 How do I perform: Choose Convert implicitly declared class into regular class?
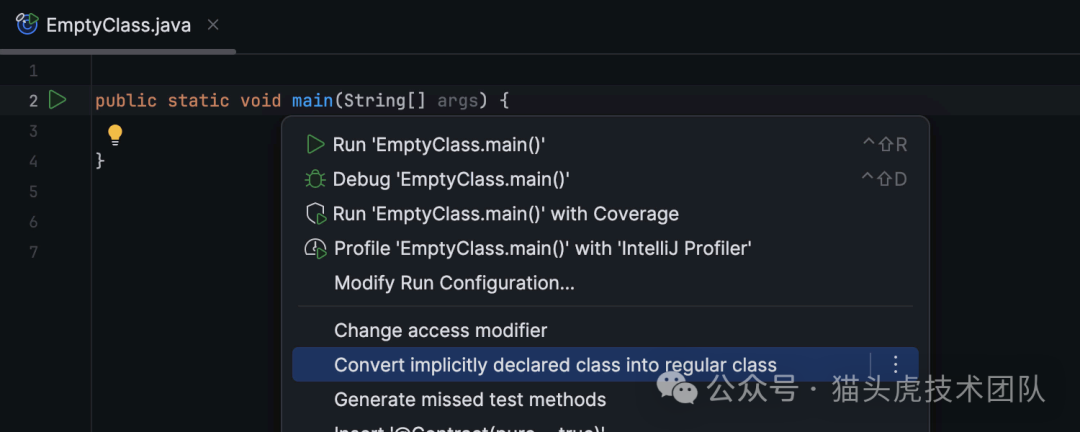pyautogui.click(x=555, y=365)
